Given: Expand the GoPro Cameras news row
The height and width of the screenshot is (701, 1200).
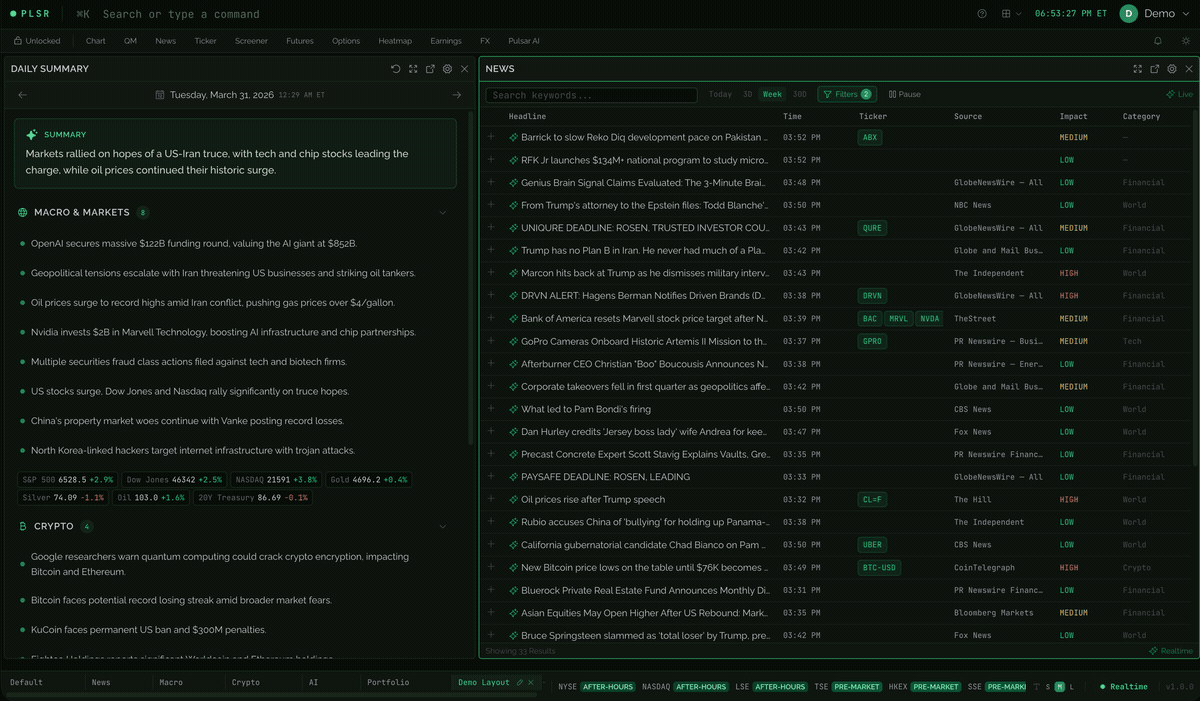Looking at the screenshot, I should point(491,341).
